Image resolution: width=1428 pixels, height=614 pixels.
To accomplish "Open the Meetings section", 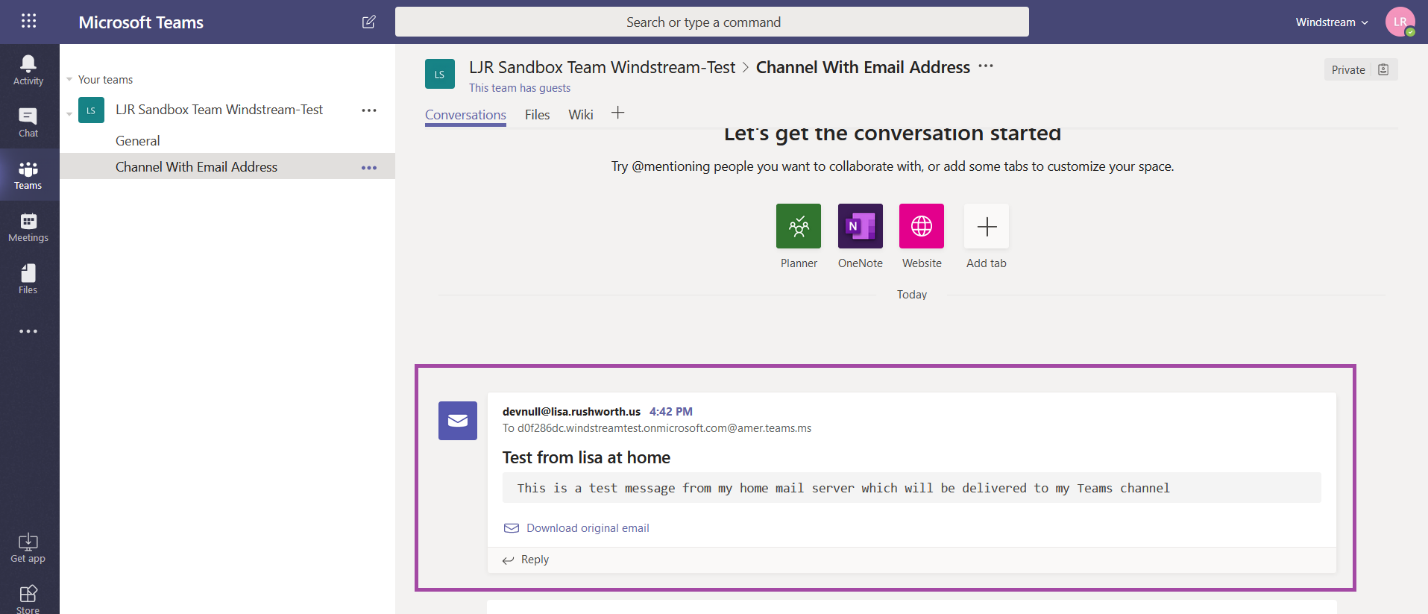I will (x=28, y=227).
